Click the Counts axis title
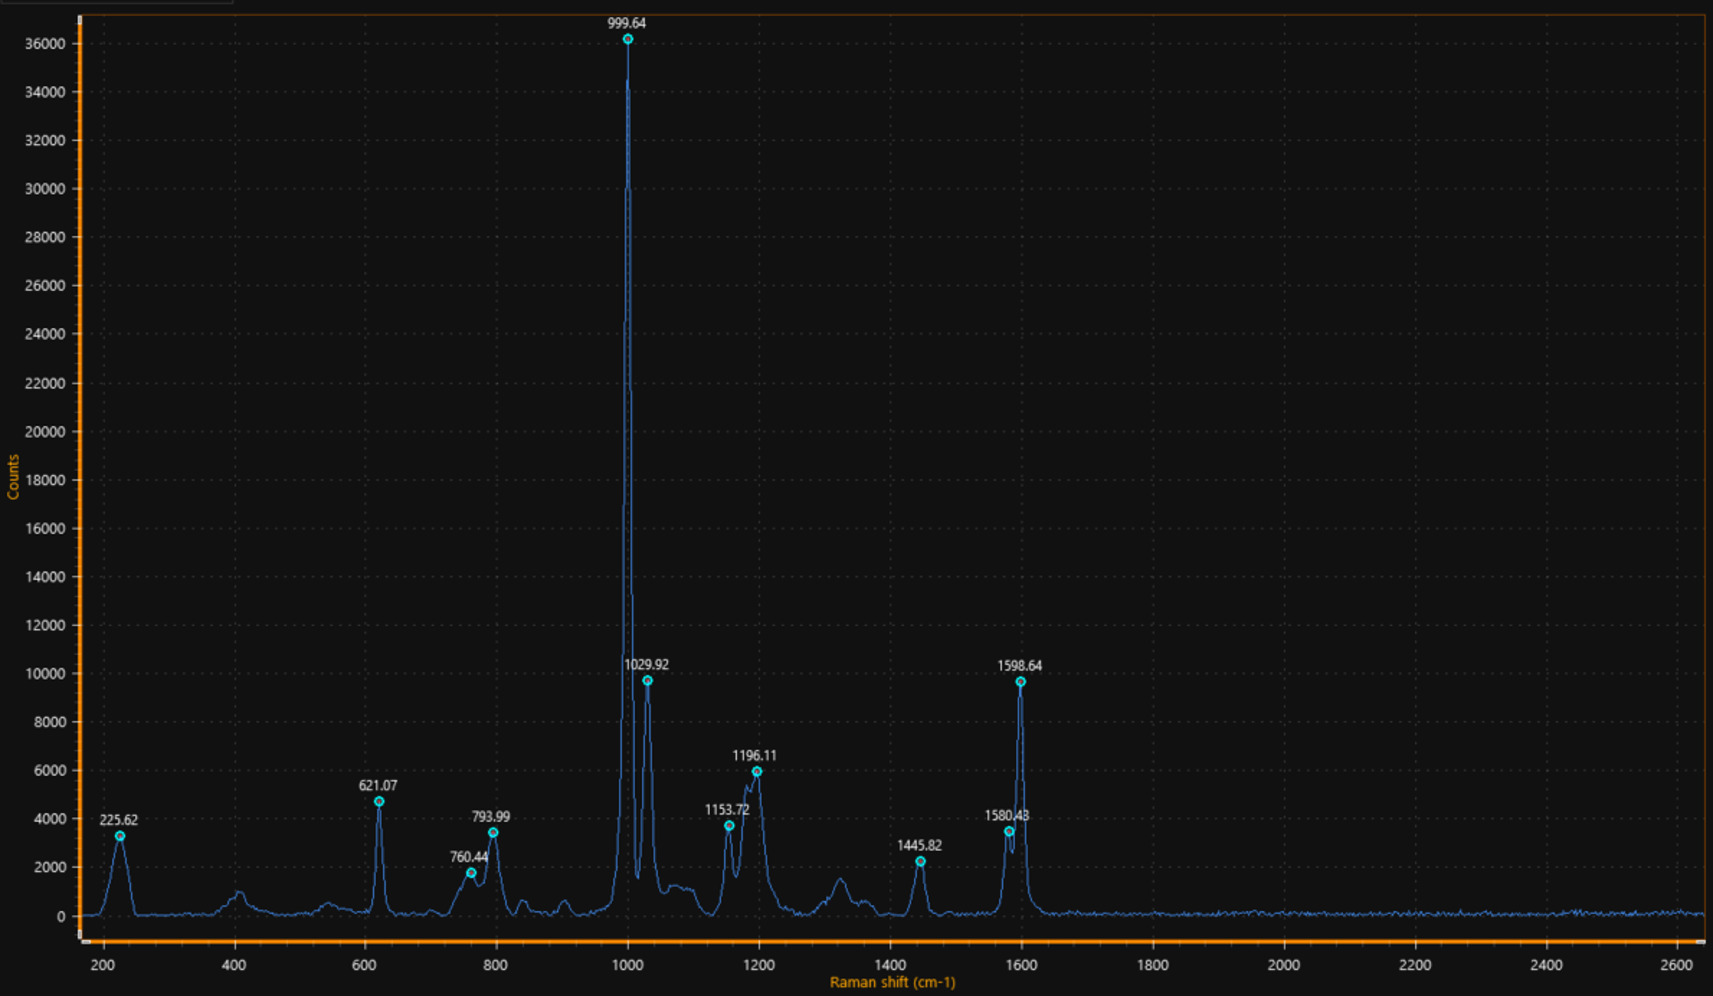 tap(13, 477)
